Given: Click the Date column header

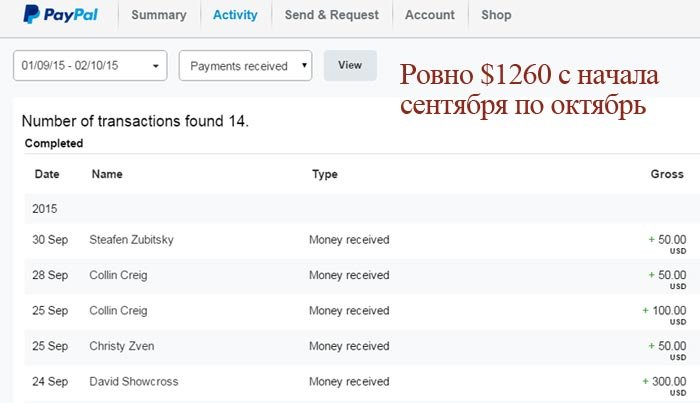Looking at the screenshot, I should coord(47,174).
